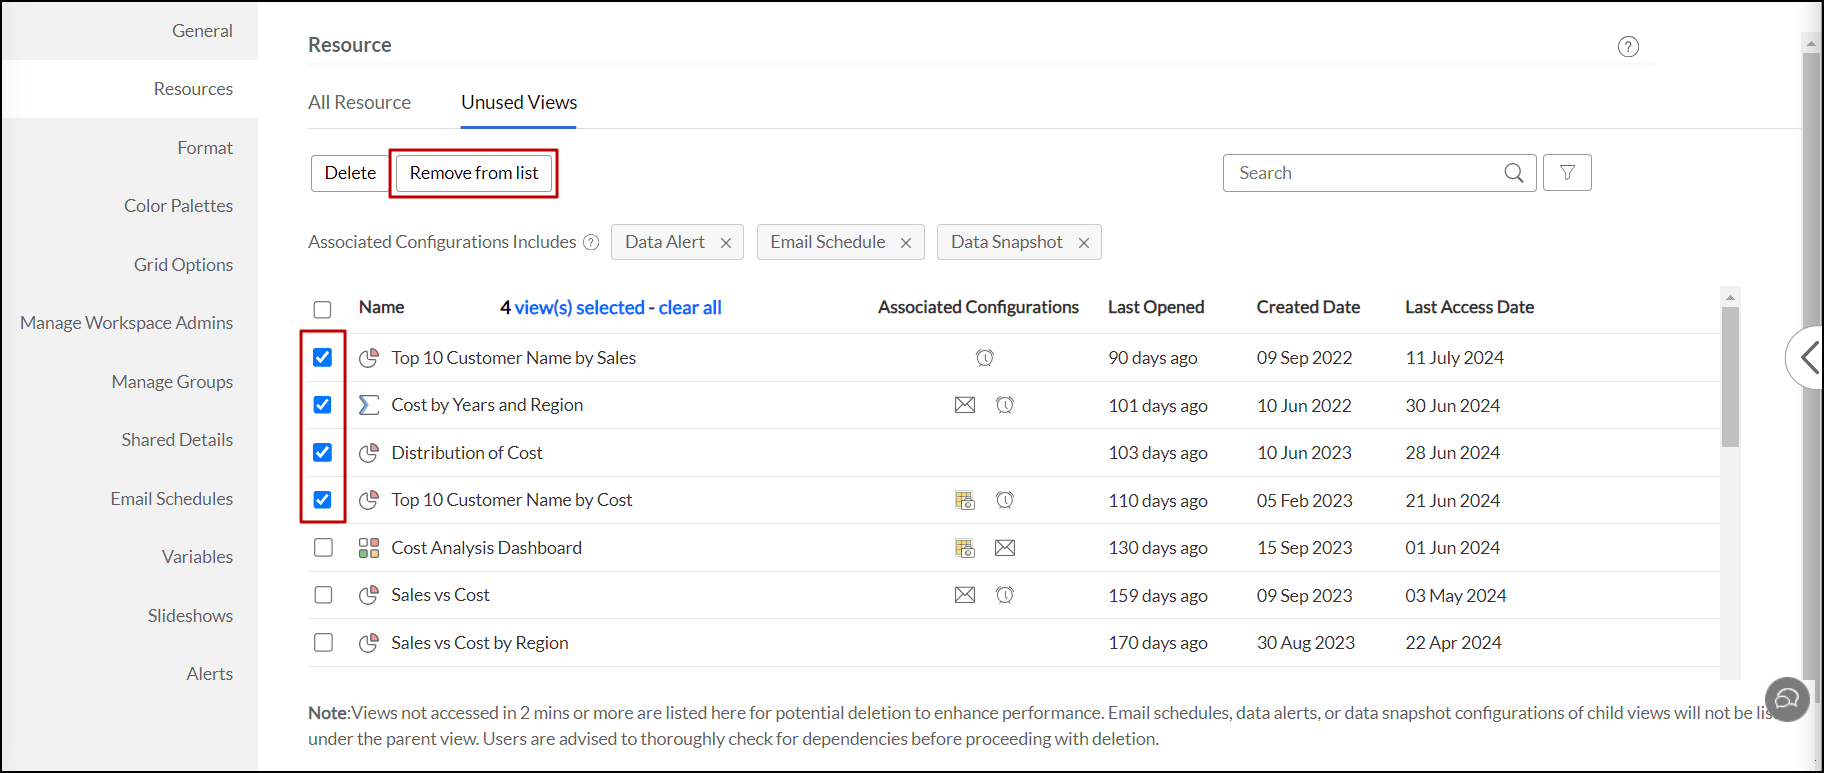Open the chat support icon

point(1788,698)
